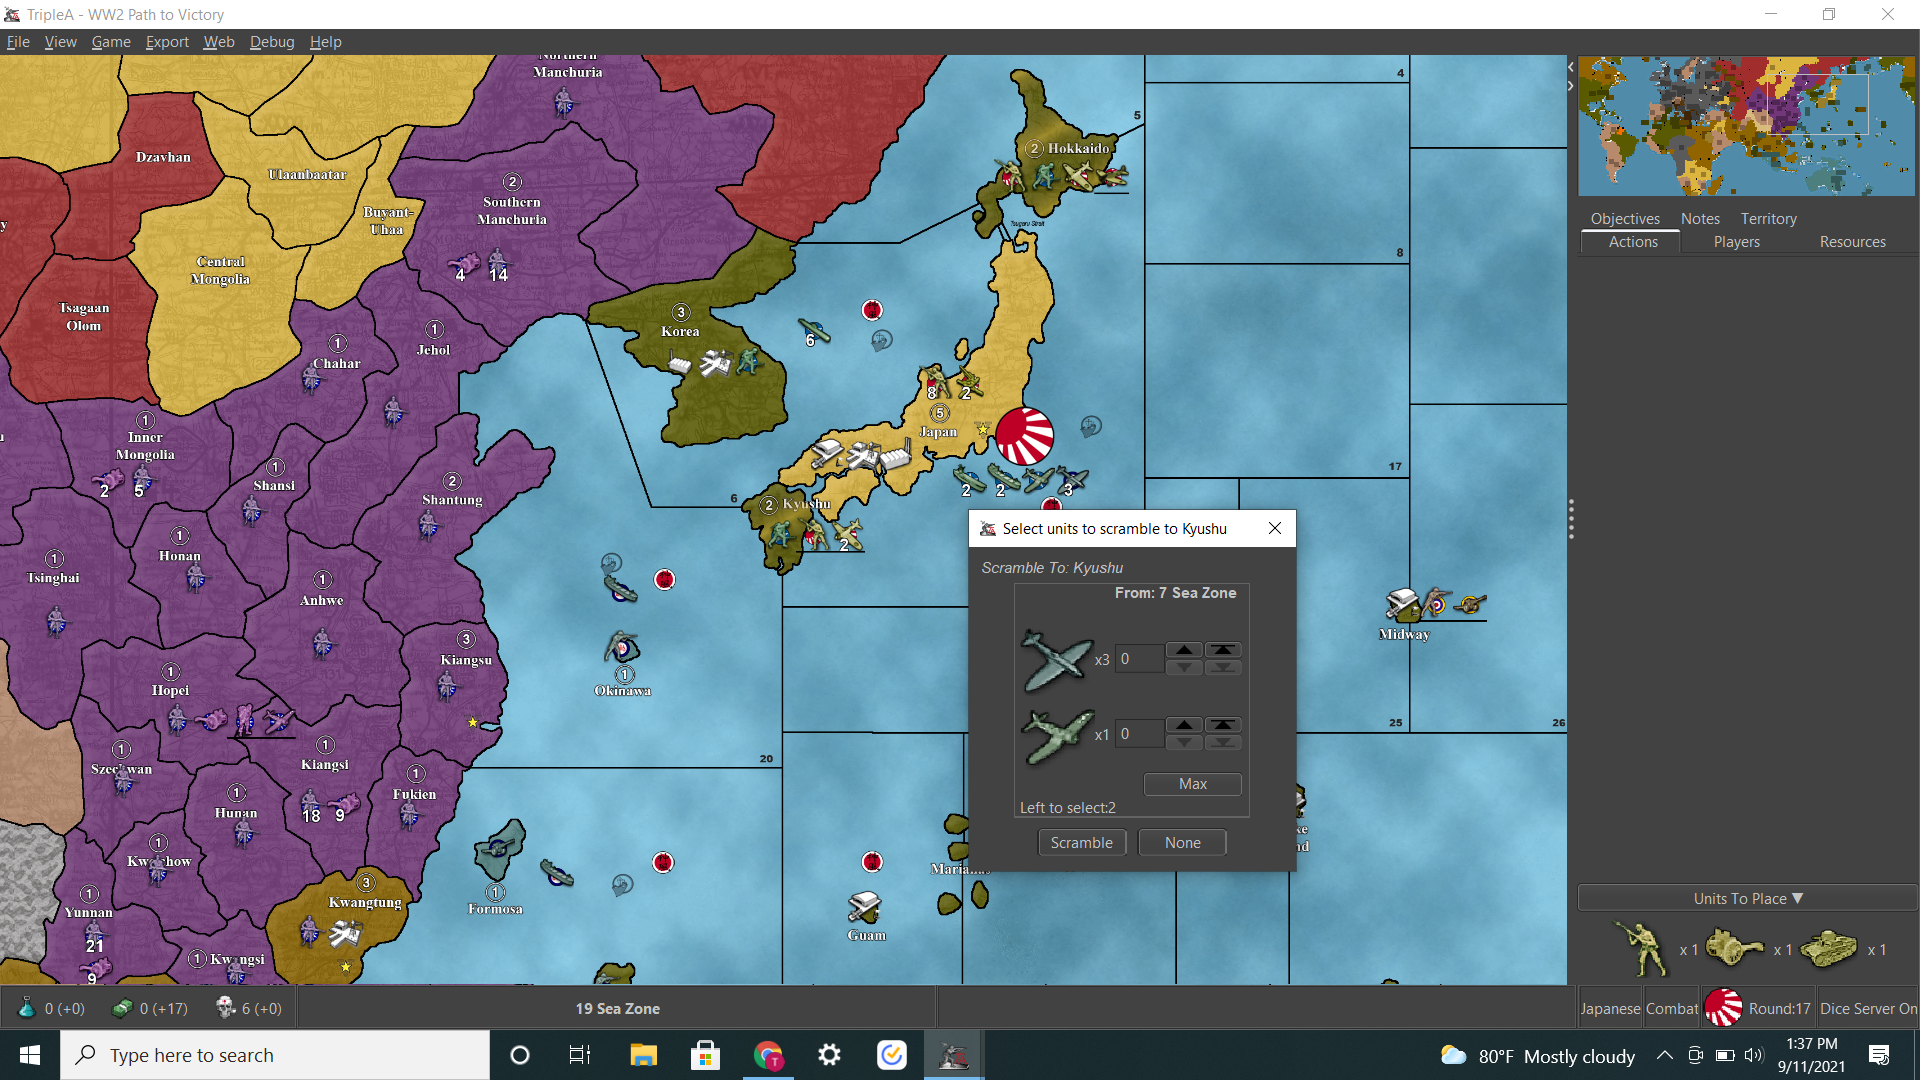The height and width of the screenshot is (1080, 1920).
Task: Expand the side panel with the right arrow
Action: [1571, 86]
